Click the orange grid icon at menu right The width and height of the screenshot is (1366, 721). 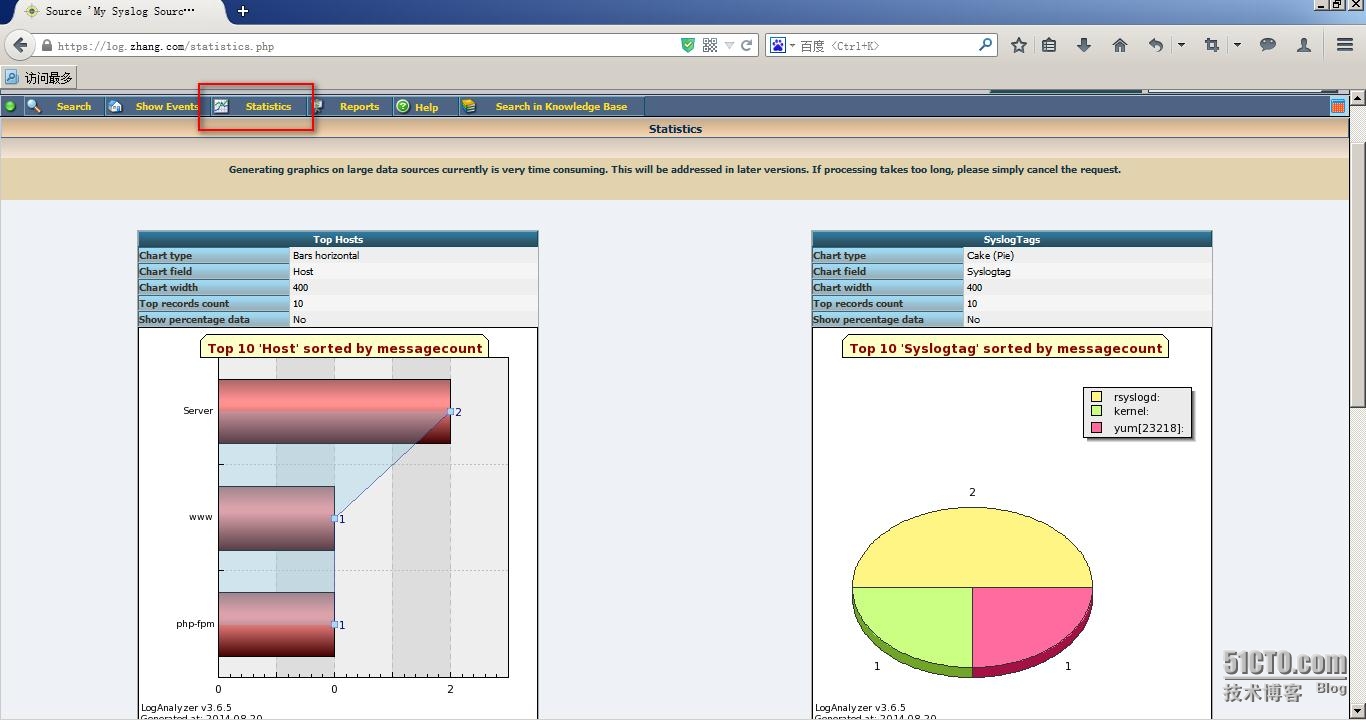coord(1338,106)
